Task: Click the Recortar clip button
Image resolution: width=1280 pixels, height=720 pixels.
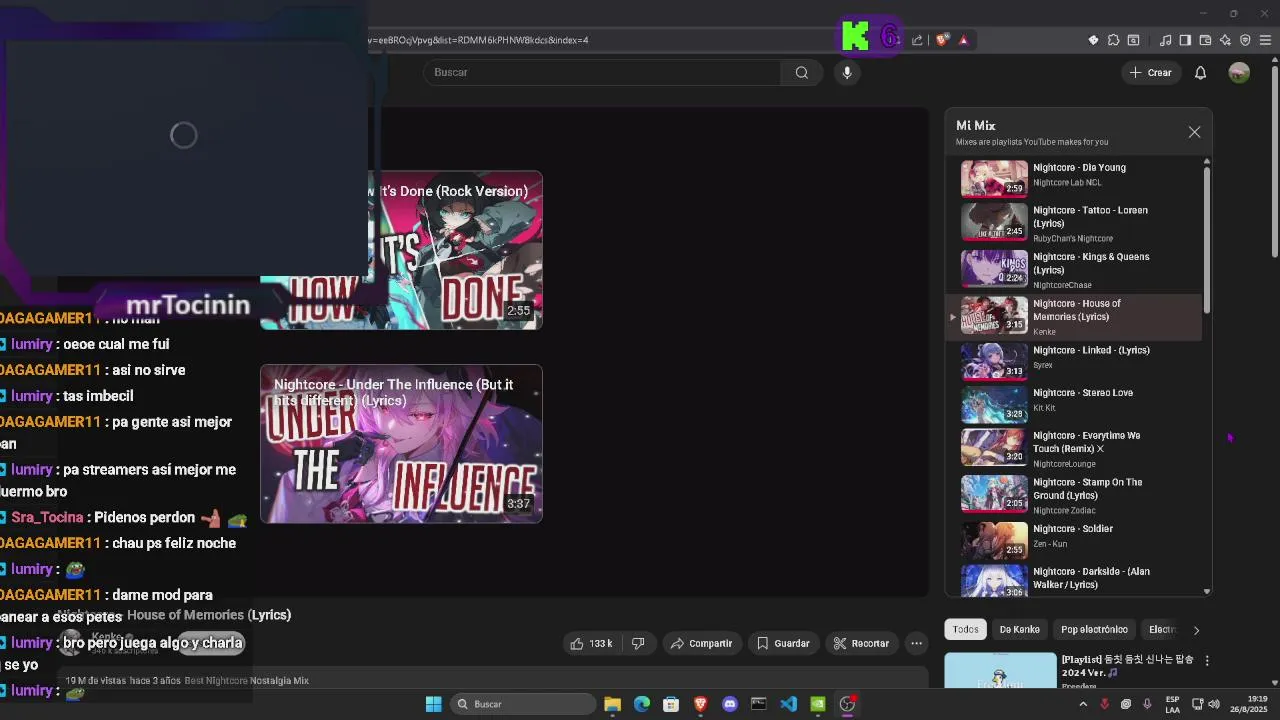Action: [x=861, y=643]
